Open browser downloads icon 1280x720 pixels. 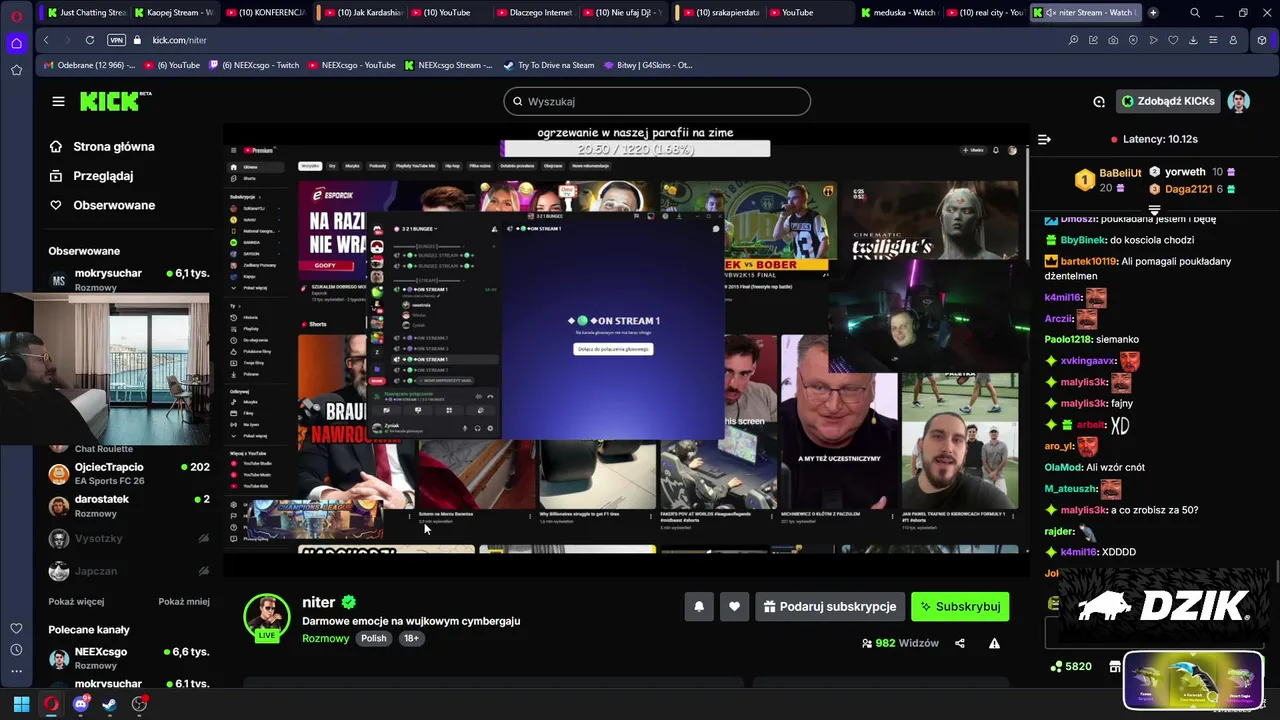[x=1193, y=40]
